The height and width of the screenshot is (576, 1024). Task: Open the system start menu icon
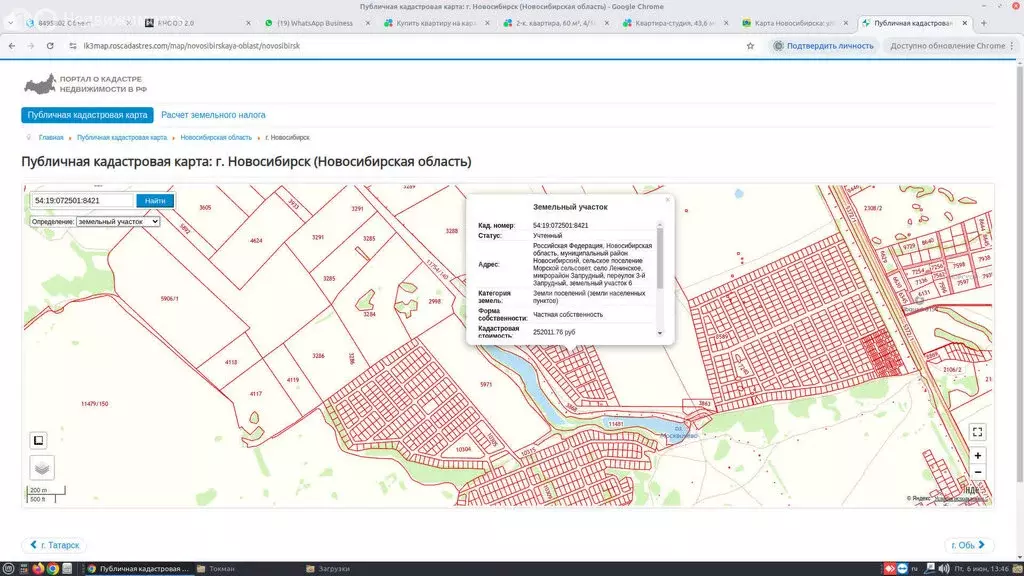pyautogui.click(x=8, y=569)
